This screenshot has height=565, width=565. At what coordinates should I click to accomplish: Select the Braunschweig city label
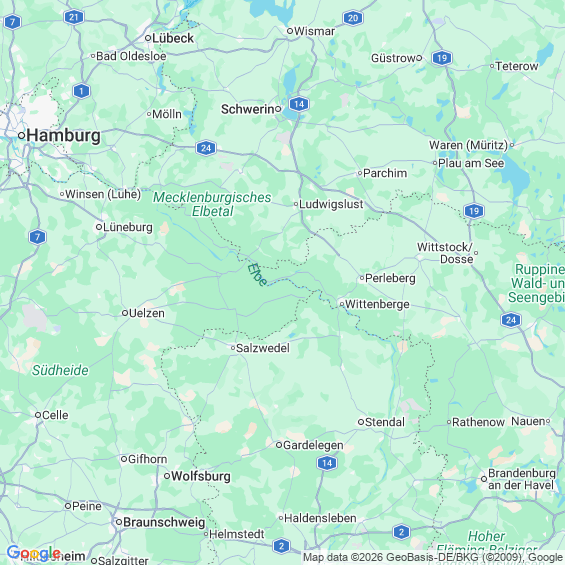[x=164, y=522]
